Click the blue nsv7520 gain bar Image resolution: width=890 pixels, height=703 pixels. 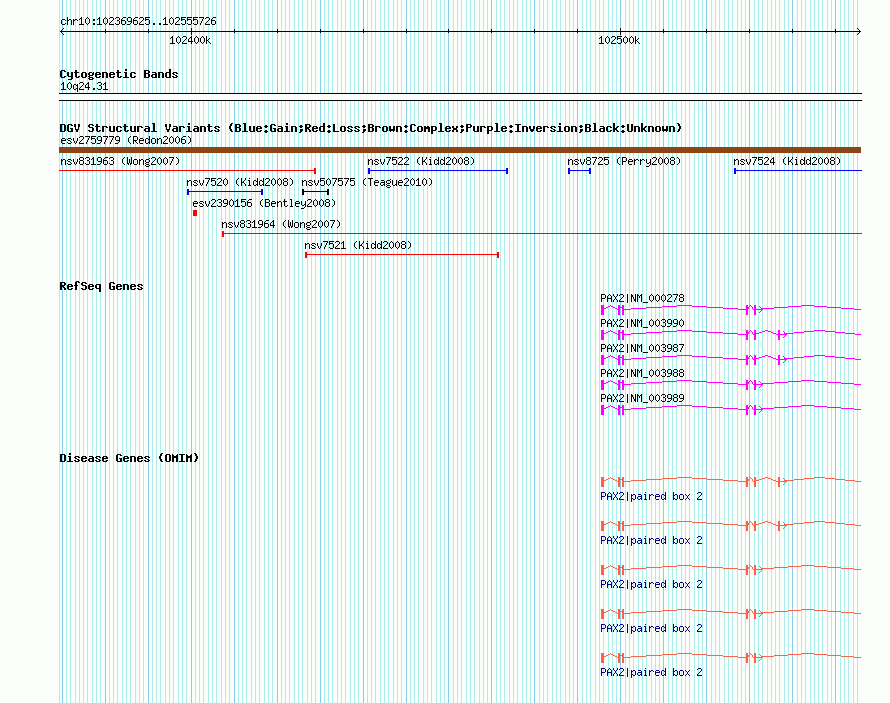click(225, 192)
